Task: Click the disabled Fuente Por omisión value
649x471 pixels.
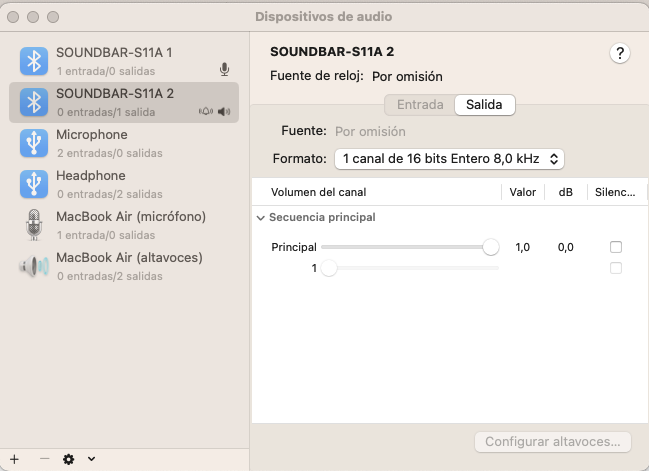Action: tap(370, 132)
